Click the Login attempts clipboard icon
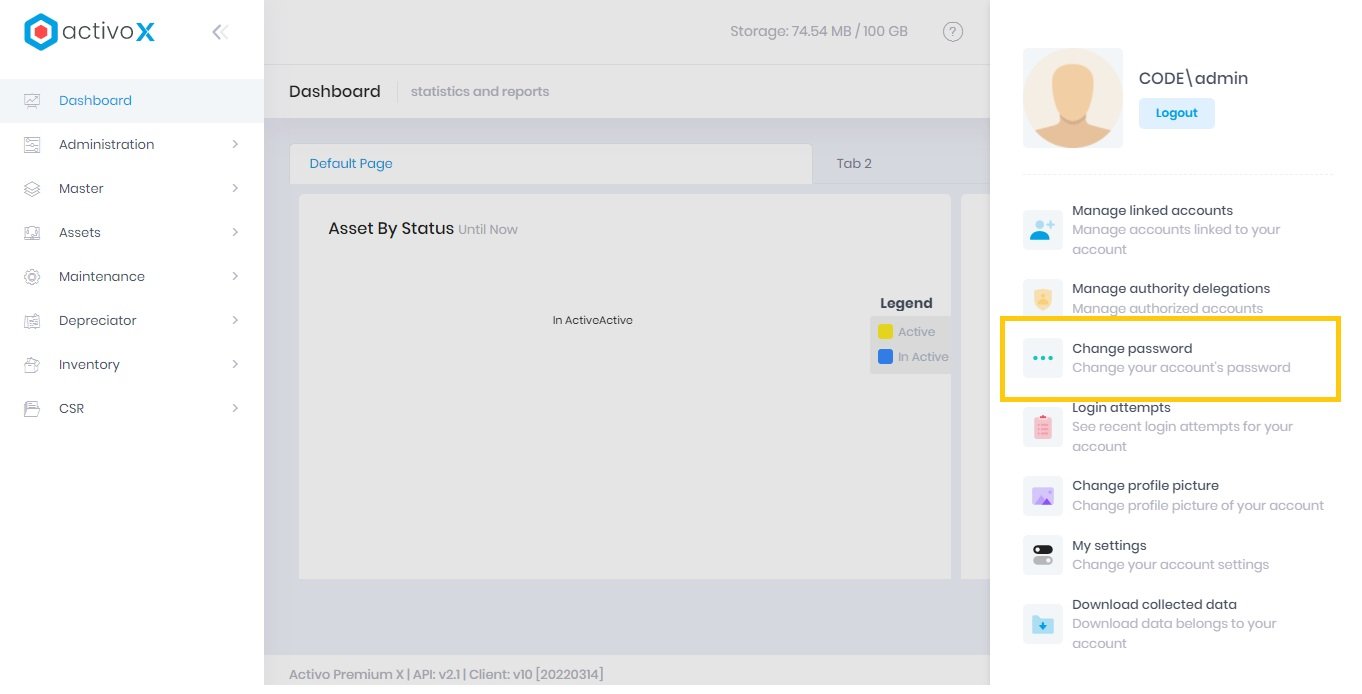Image resolution: width=1362 pixels, height=694 pixels. (x=1042, y=427)
